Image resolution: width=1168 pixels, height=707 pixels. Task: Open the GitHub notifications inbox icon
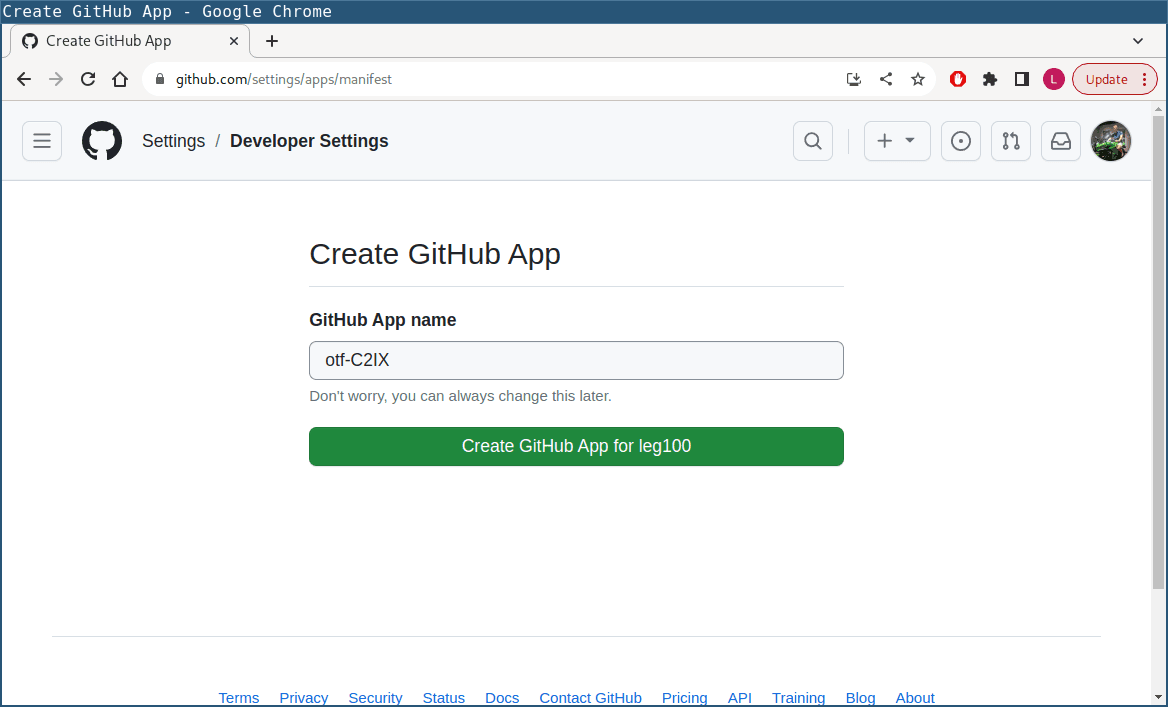click(1061, 141)
